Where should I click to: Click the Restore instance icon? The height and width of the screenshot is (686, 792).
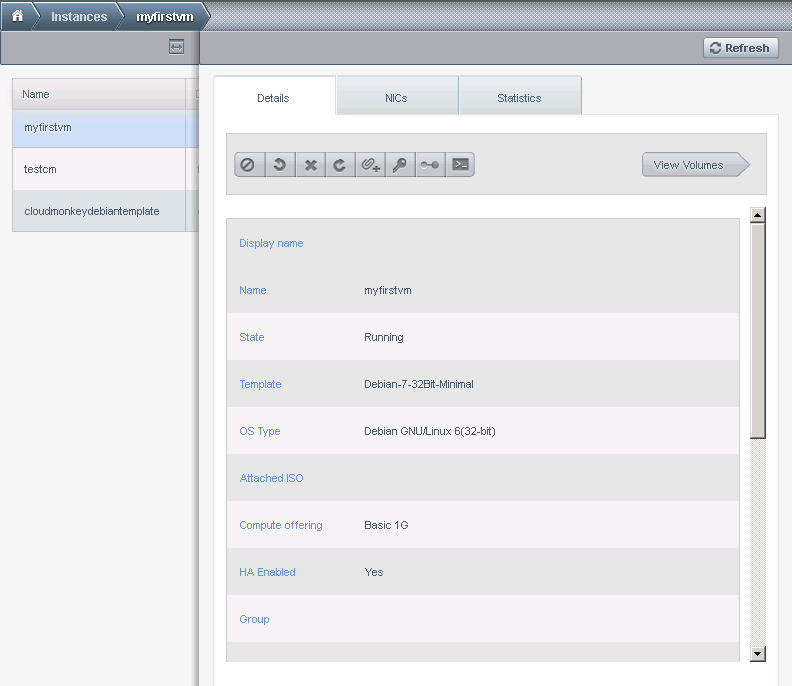point(340,165)
